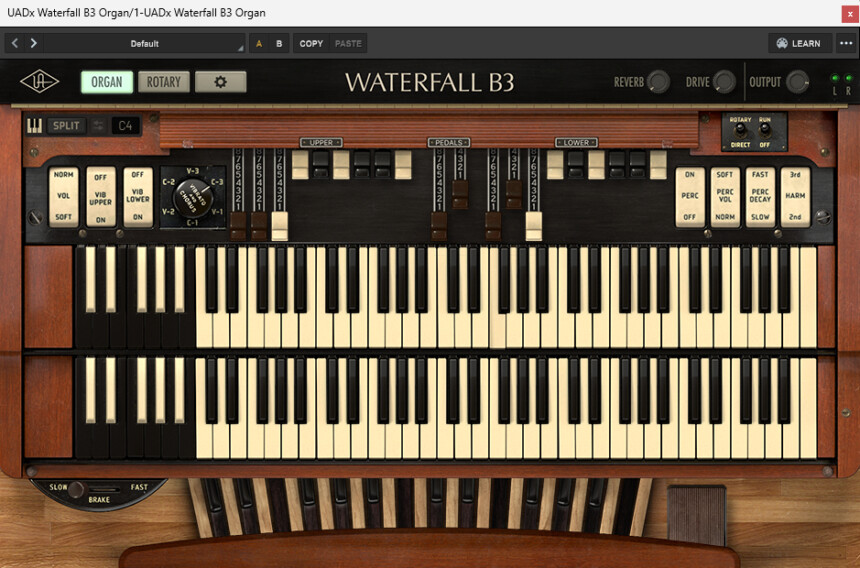Click the Vibrato and Chorus selector knob
This screenshot has height=568, width=860.
192,196
